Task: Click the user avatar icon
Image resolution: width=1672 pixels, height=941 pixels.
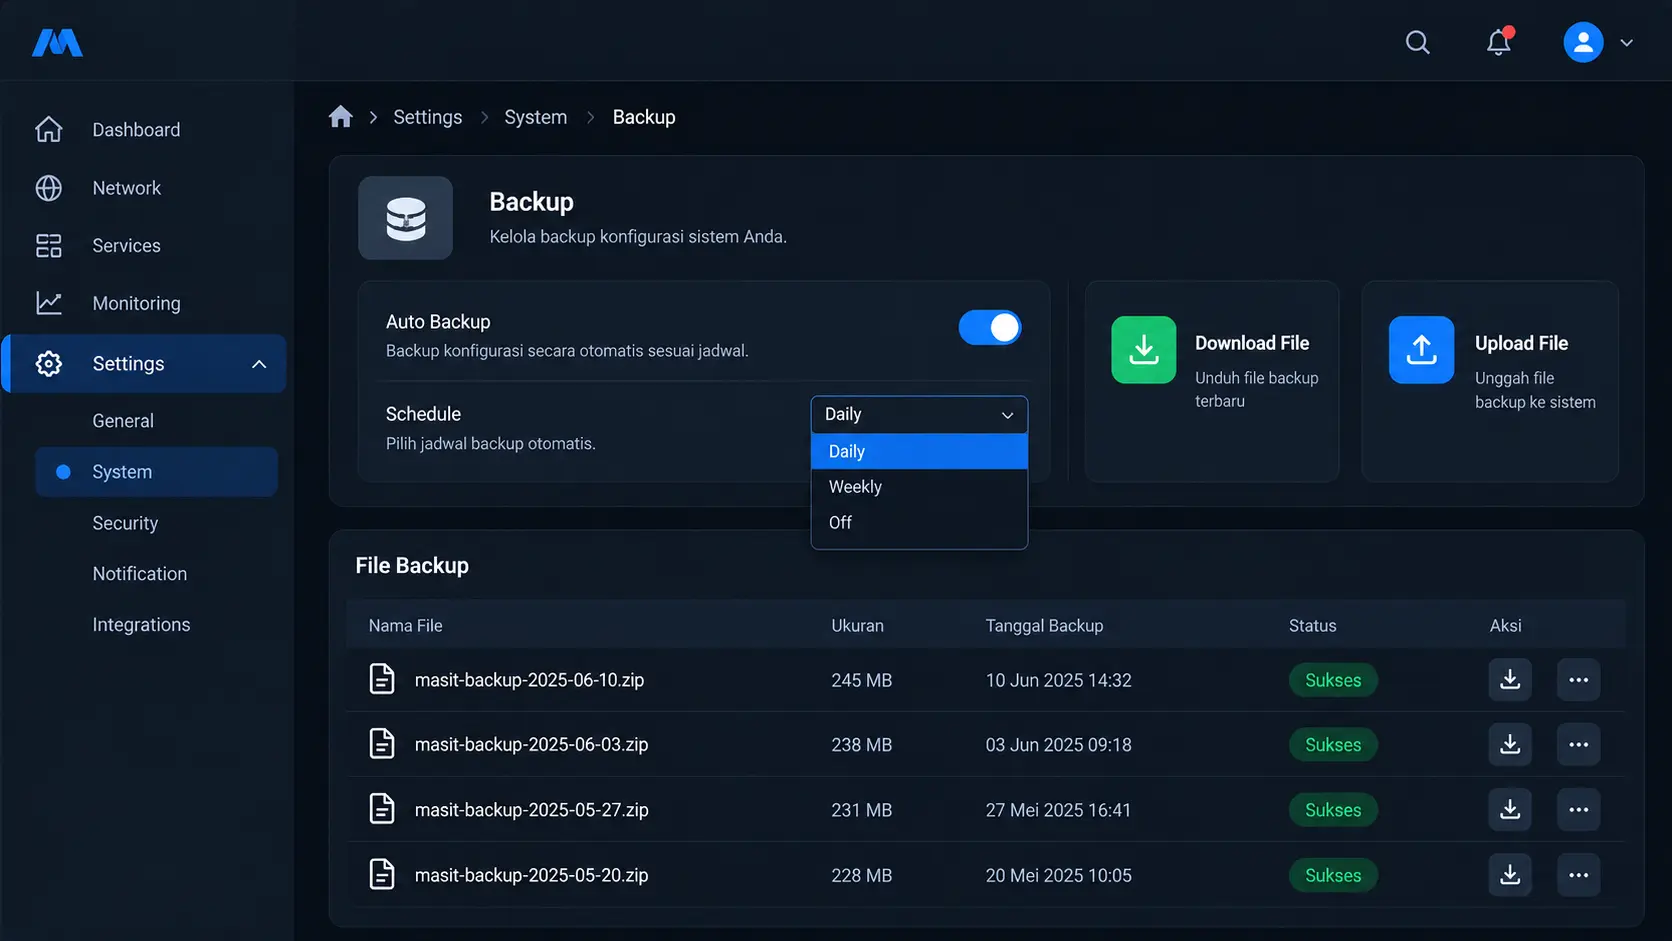Action: pyautogui.click(x=1583, y=43)
